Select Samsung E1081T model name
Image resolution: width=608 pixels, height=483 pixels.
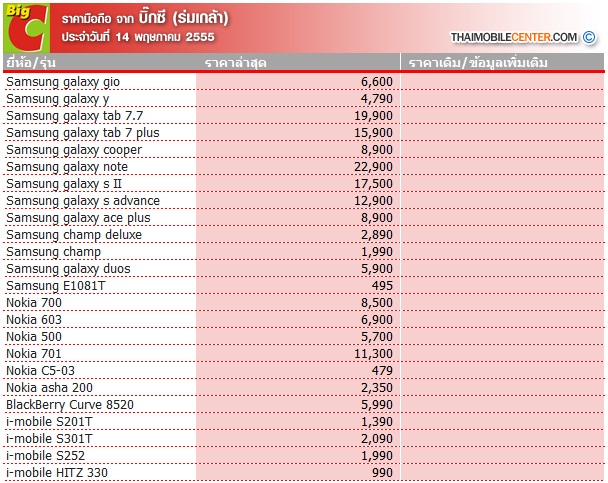[55, 286]
